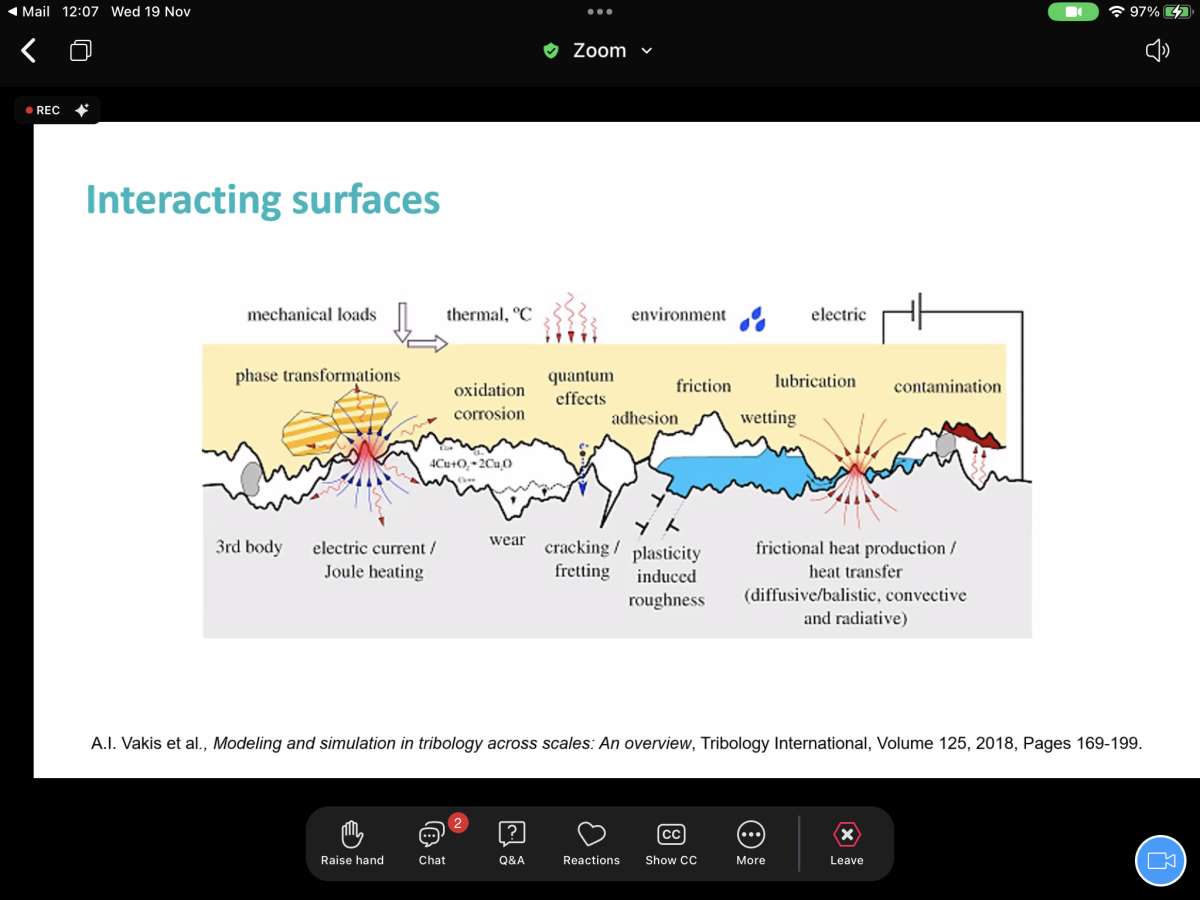1200x900 pixels.
Task: Tap the Interacting surfaces slide title
Action: (263, 199)
